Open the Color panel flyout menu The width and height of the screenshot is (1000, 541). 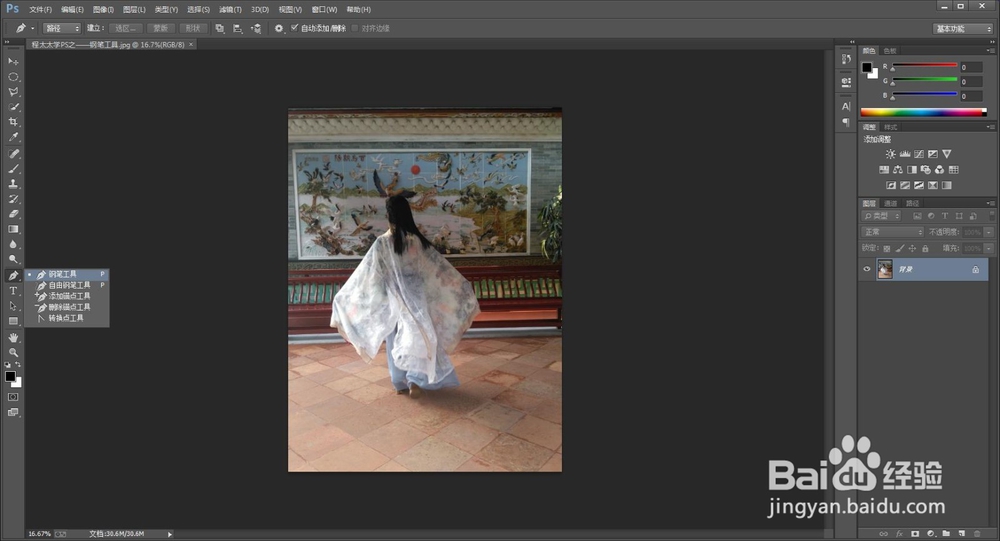(x=990, y=50)
